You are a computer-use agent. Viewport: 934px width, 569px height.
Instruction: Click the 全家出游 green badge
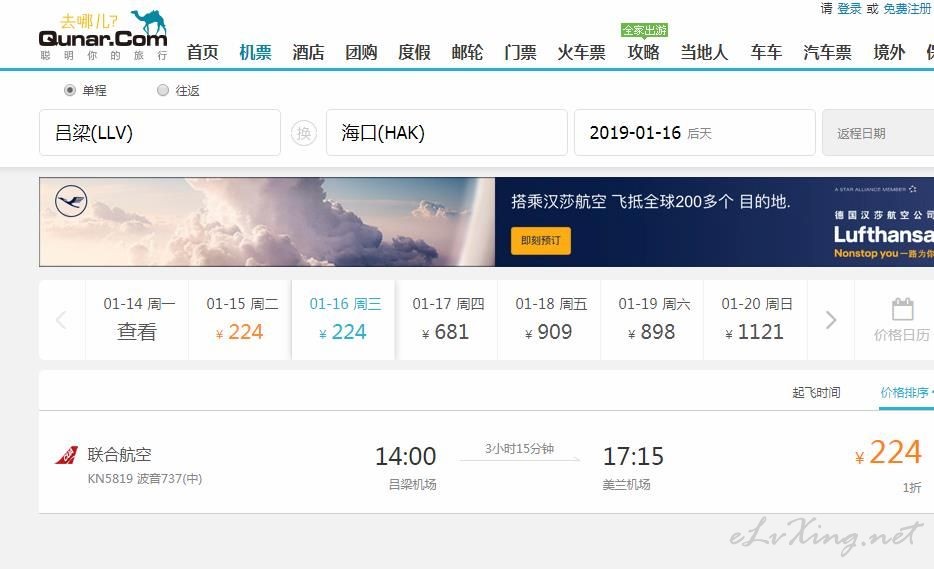644,30
